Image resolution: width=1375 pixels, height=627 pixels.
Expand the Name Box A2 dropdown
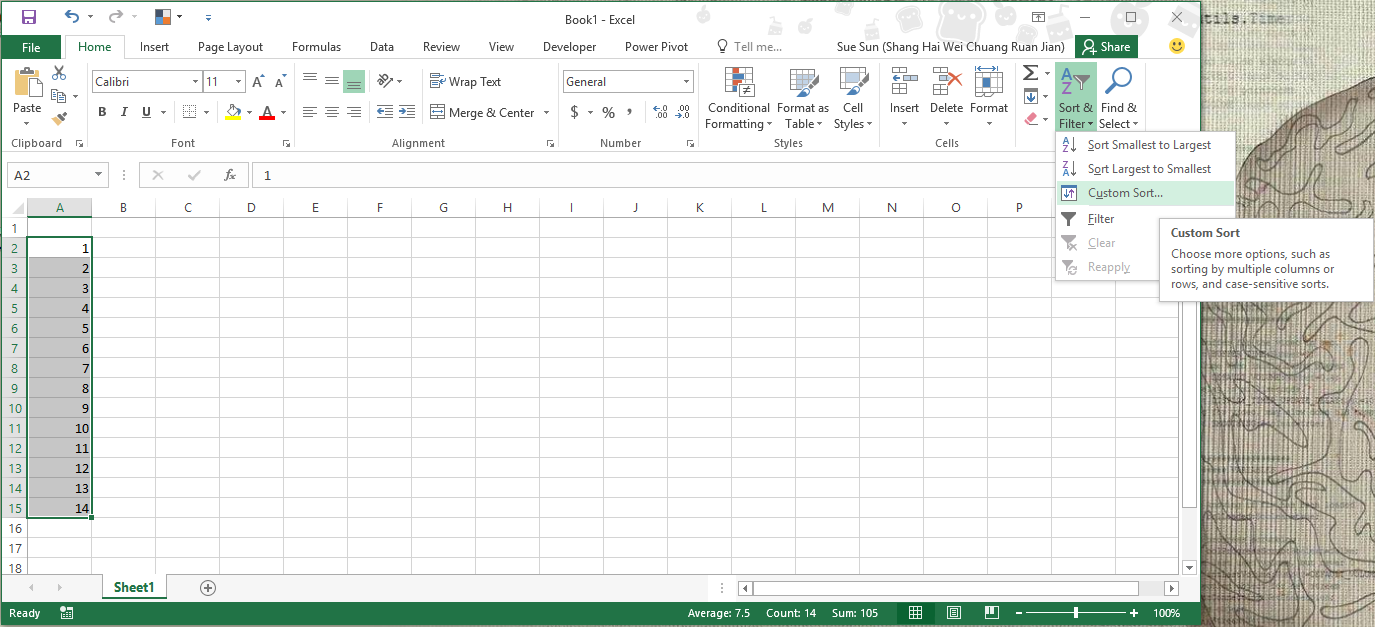[x=98, y=175]
